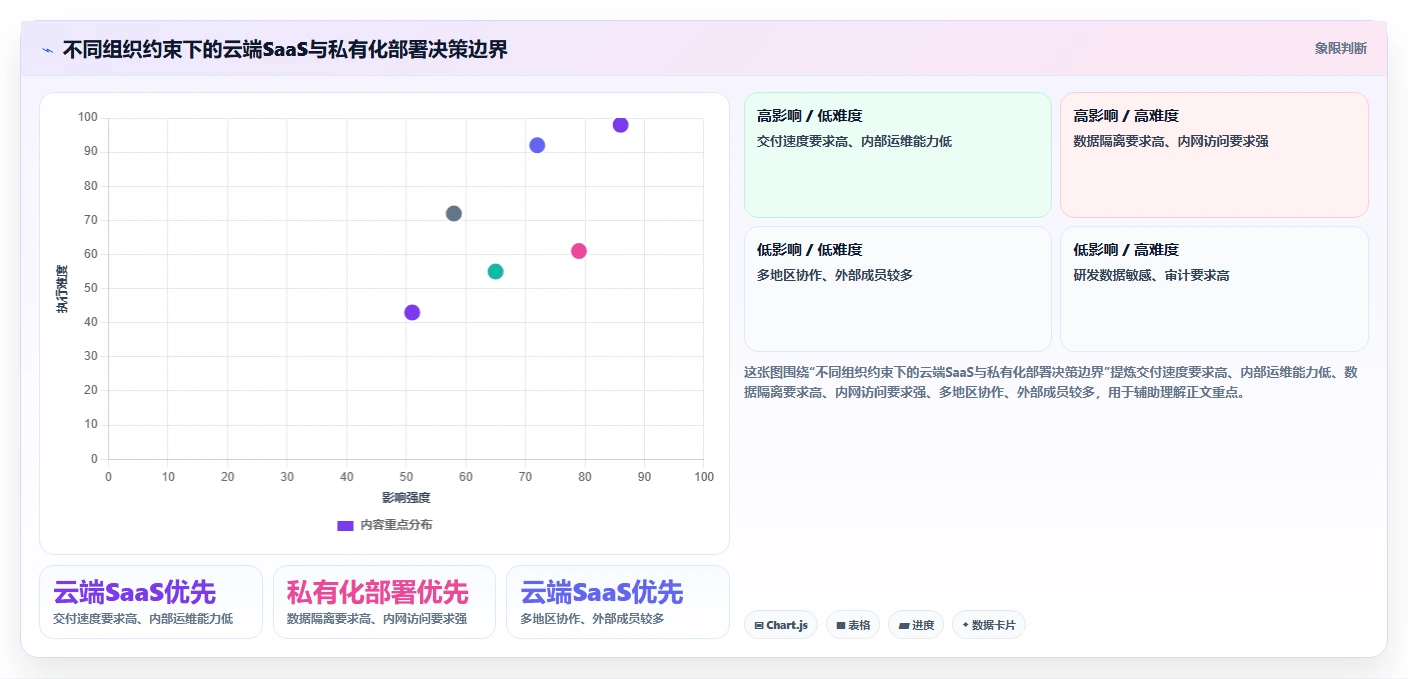Select the teal data point at impact 65
This screenshot has width=1408, height=679.
495,272
